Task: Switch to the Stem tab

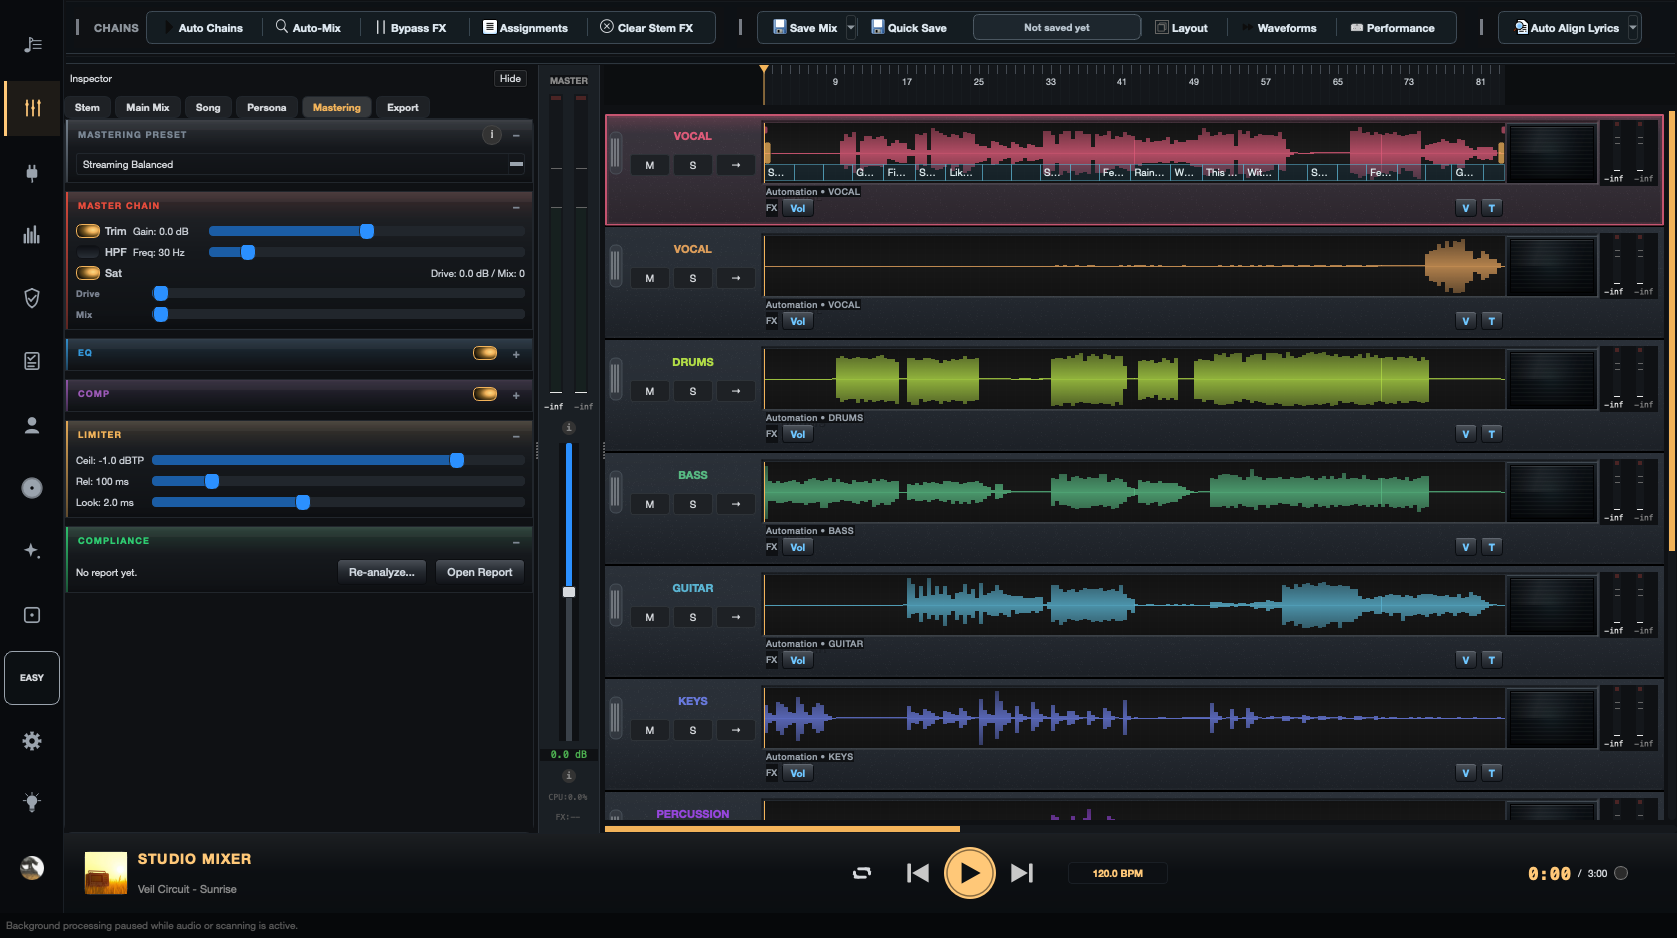Action: coord(87,107)
